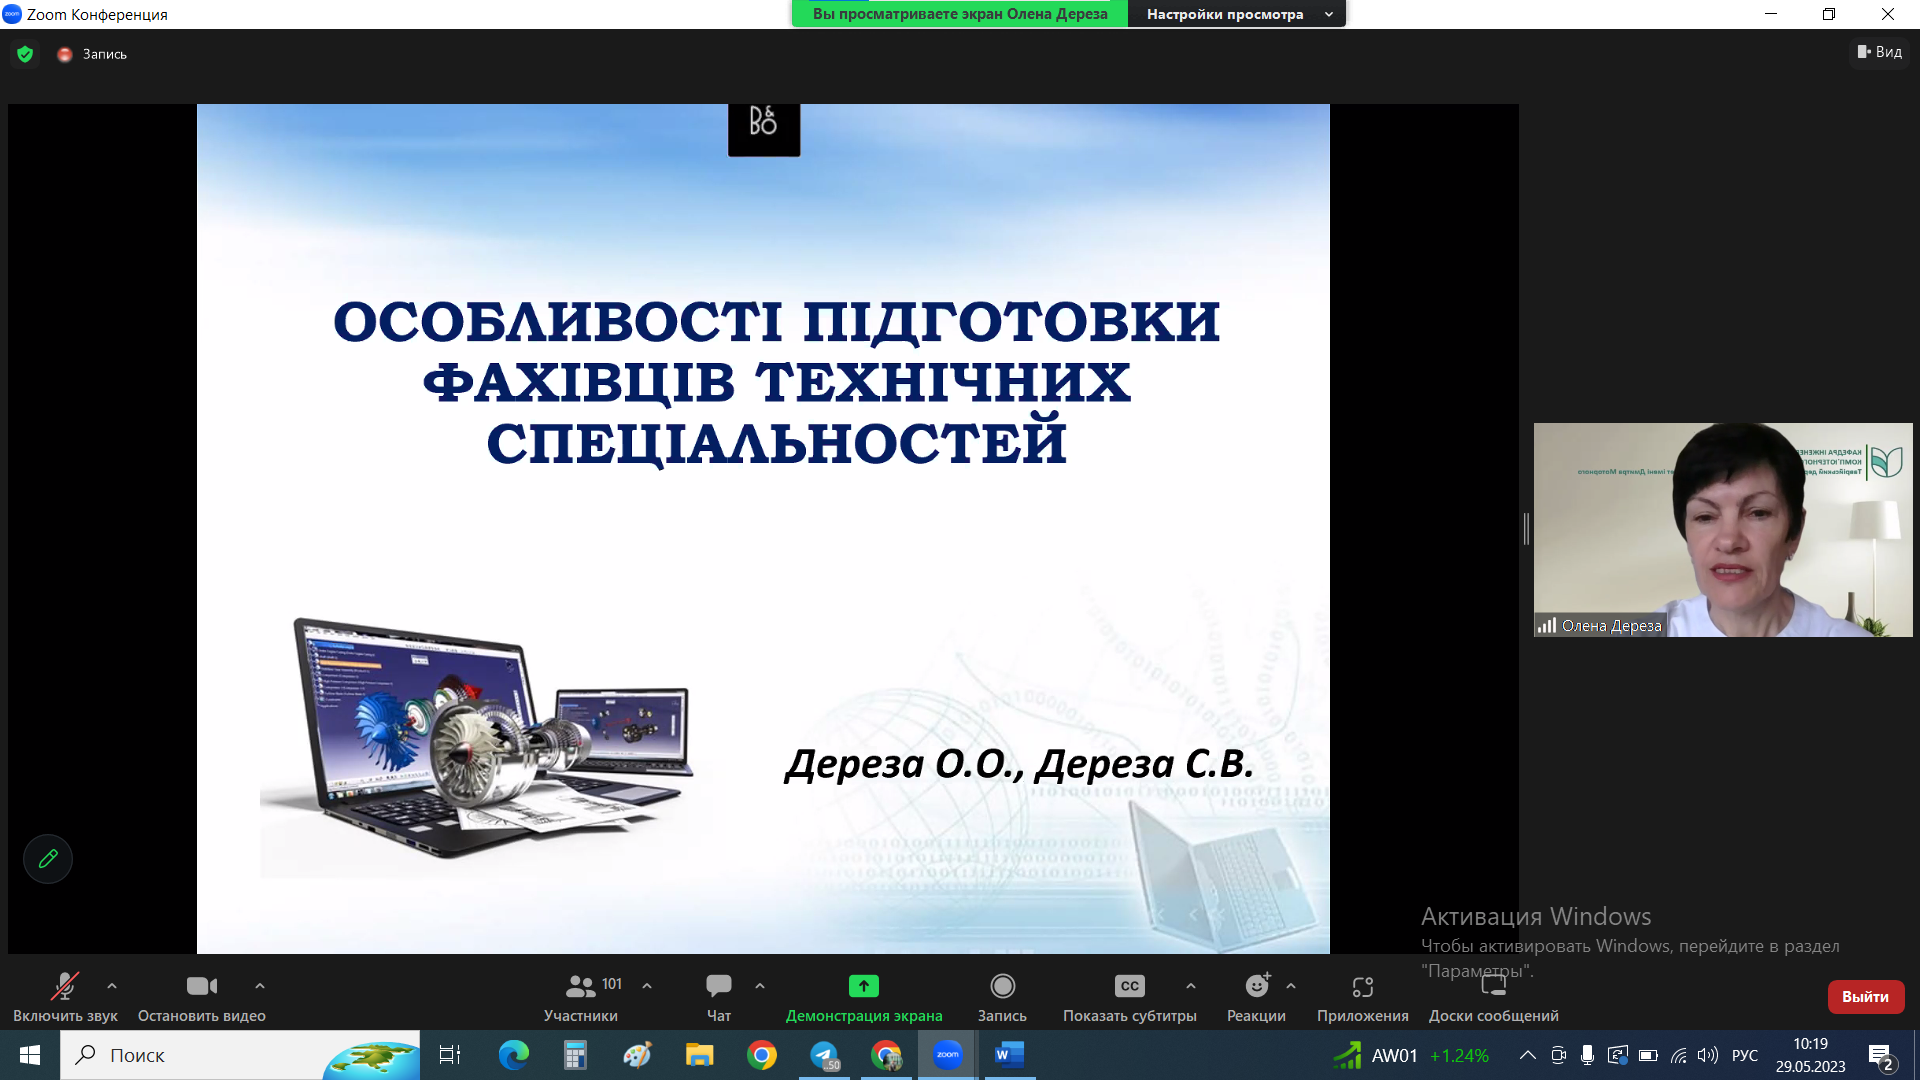This screenshot has height=1080, width=1920.
Task: Click the Олена Дереза video thumbnail
Action: tap(1722, 529)
